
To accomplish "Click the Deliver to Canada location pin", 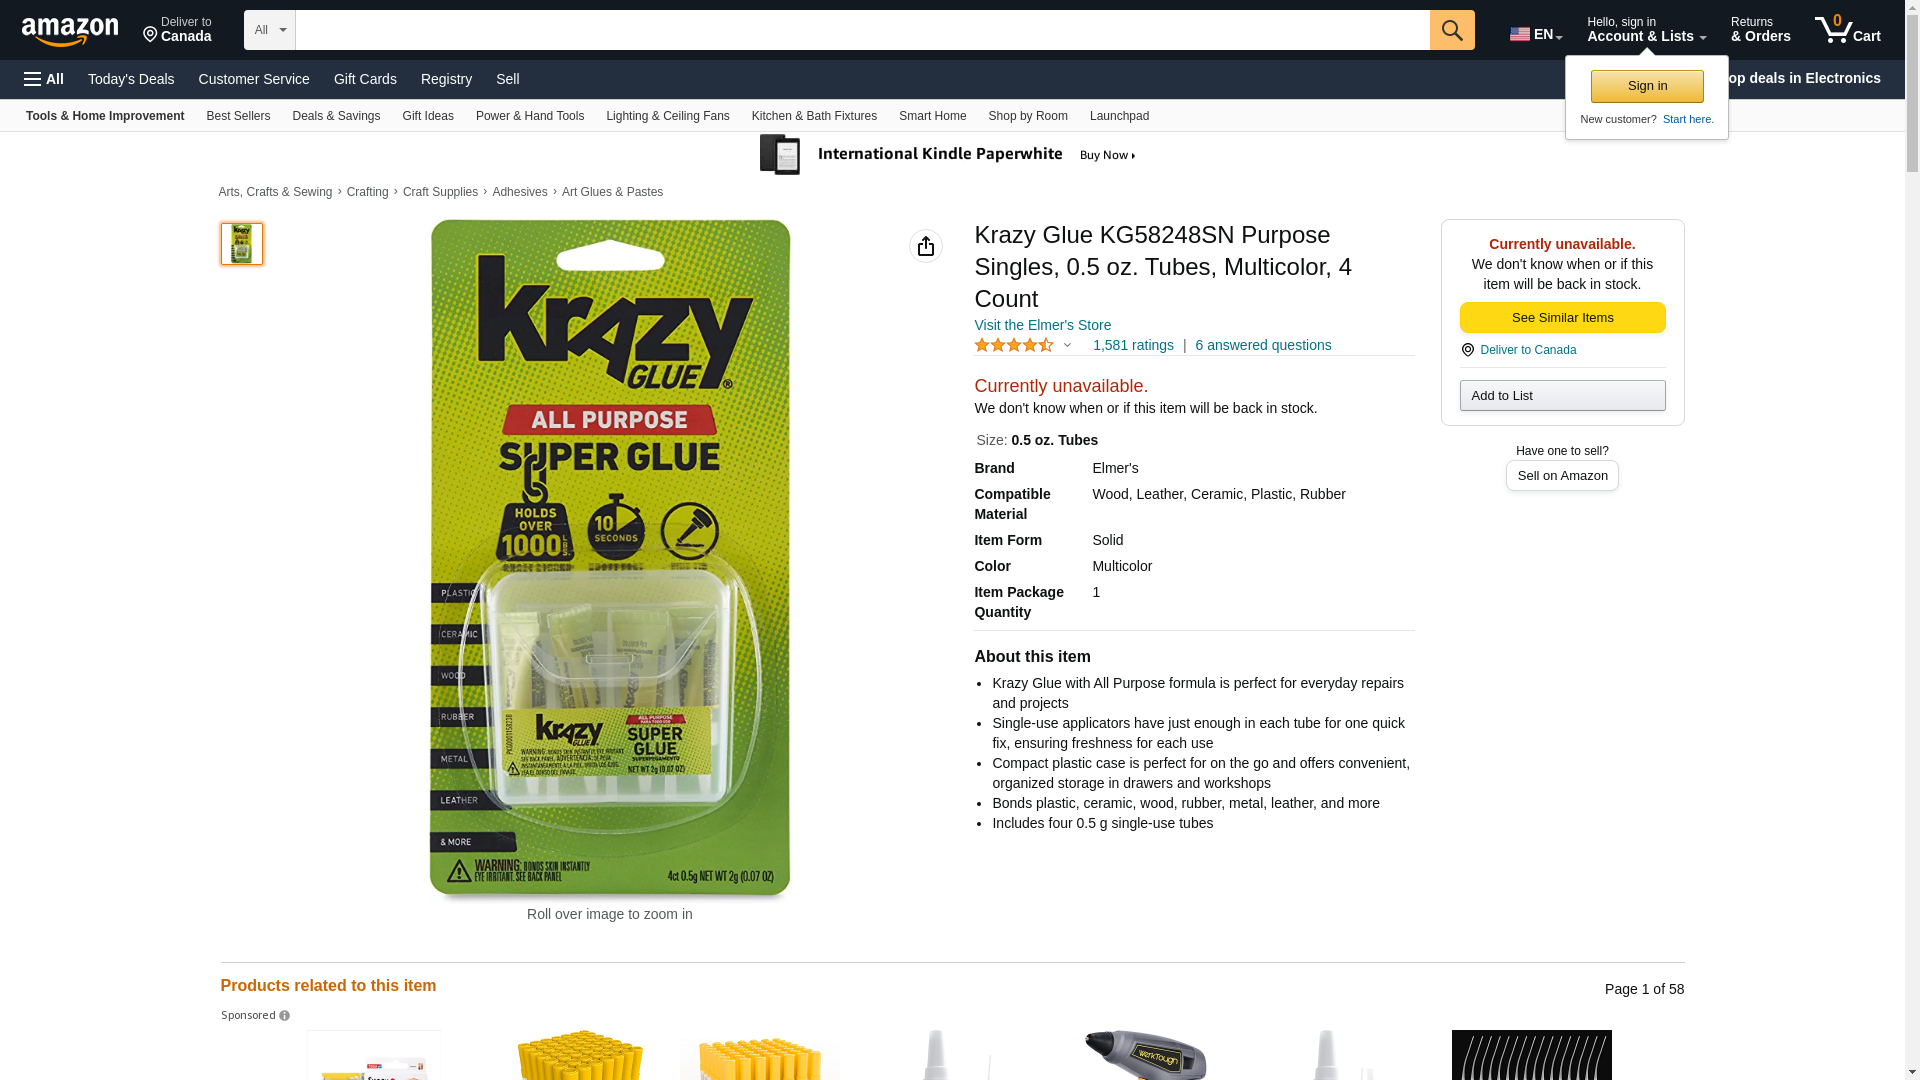I will (x=150, y=35).
